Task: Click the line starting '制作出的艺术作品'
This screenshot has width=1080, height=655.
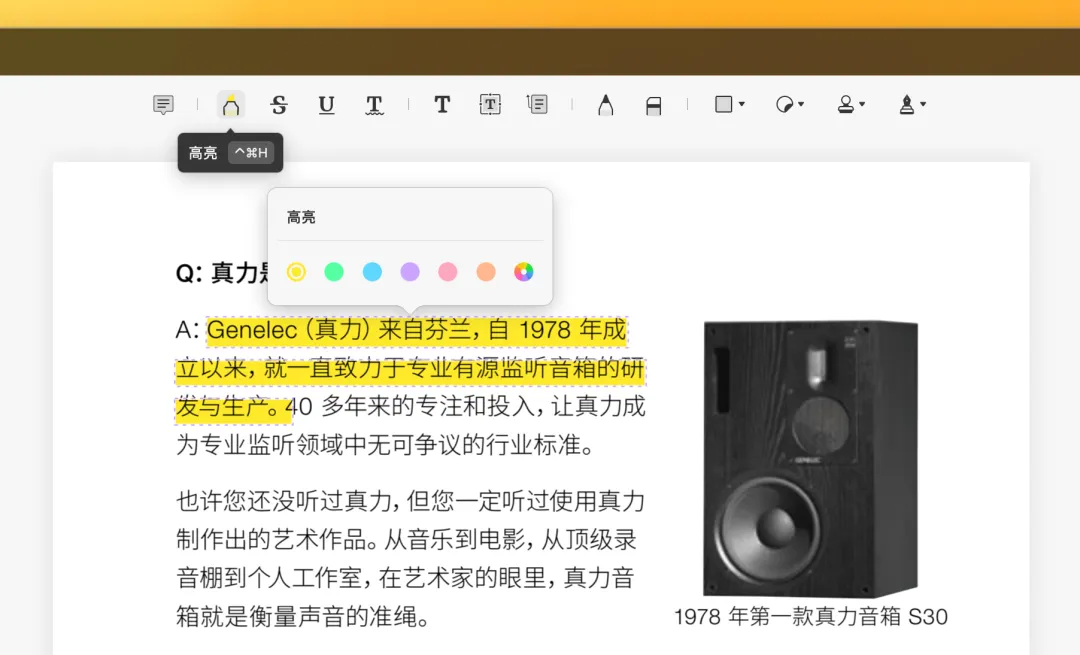Action: (406, 539)
